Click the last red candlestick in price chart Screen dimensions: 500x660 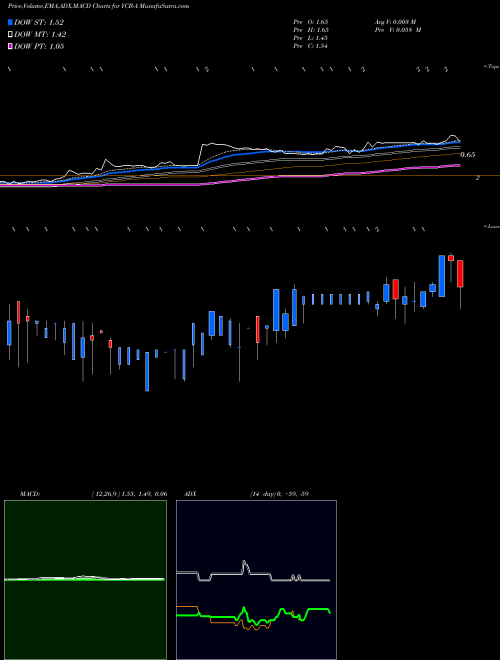coord(460,274)
